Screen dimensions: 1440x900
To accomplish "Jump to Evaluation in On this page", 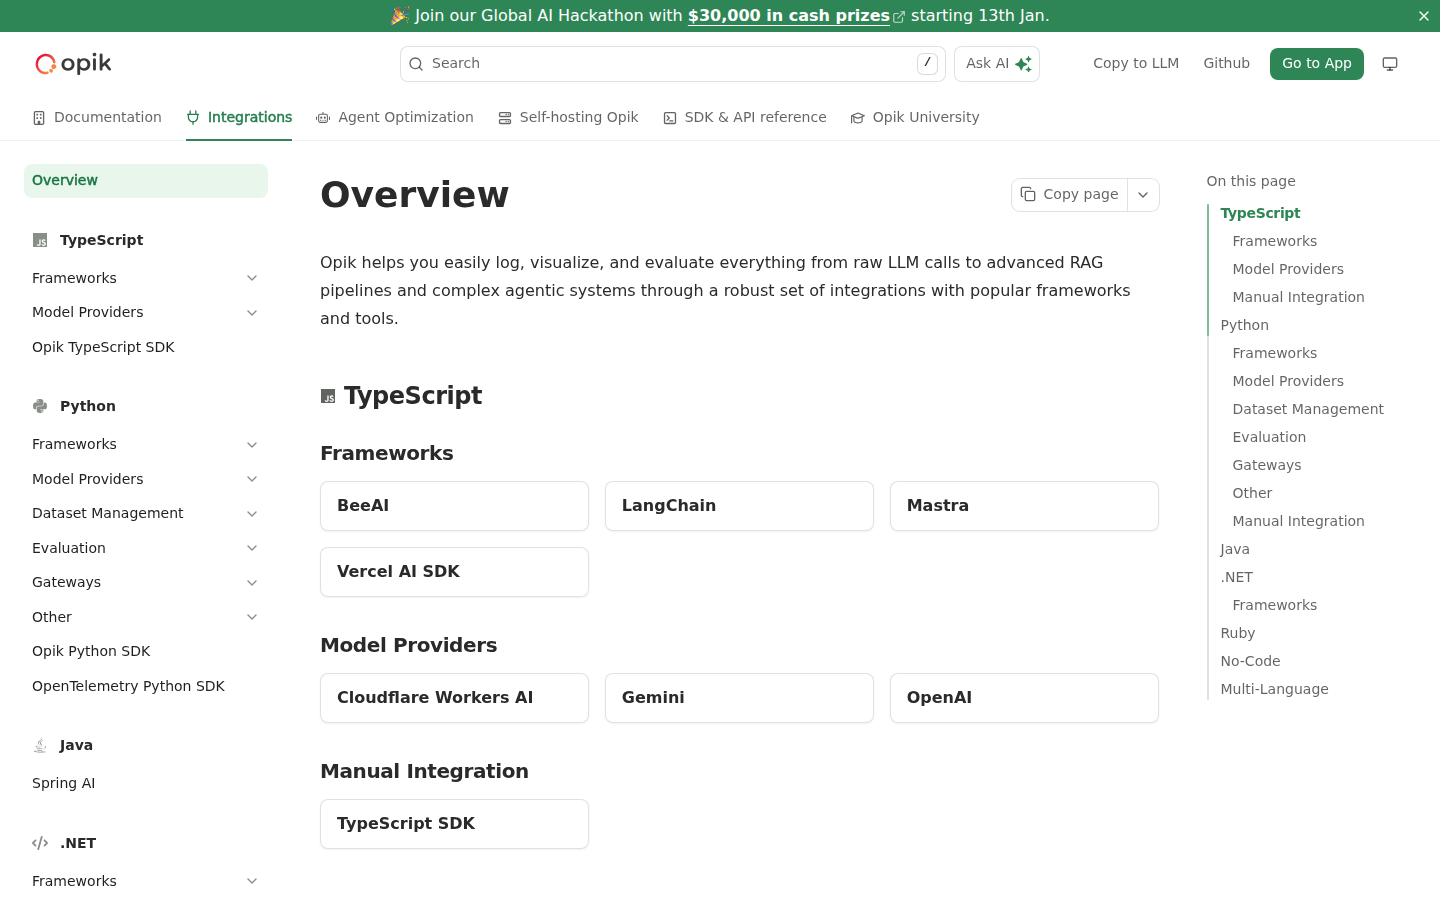I will click(1269, 437).
